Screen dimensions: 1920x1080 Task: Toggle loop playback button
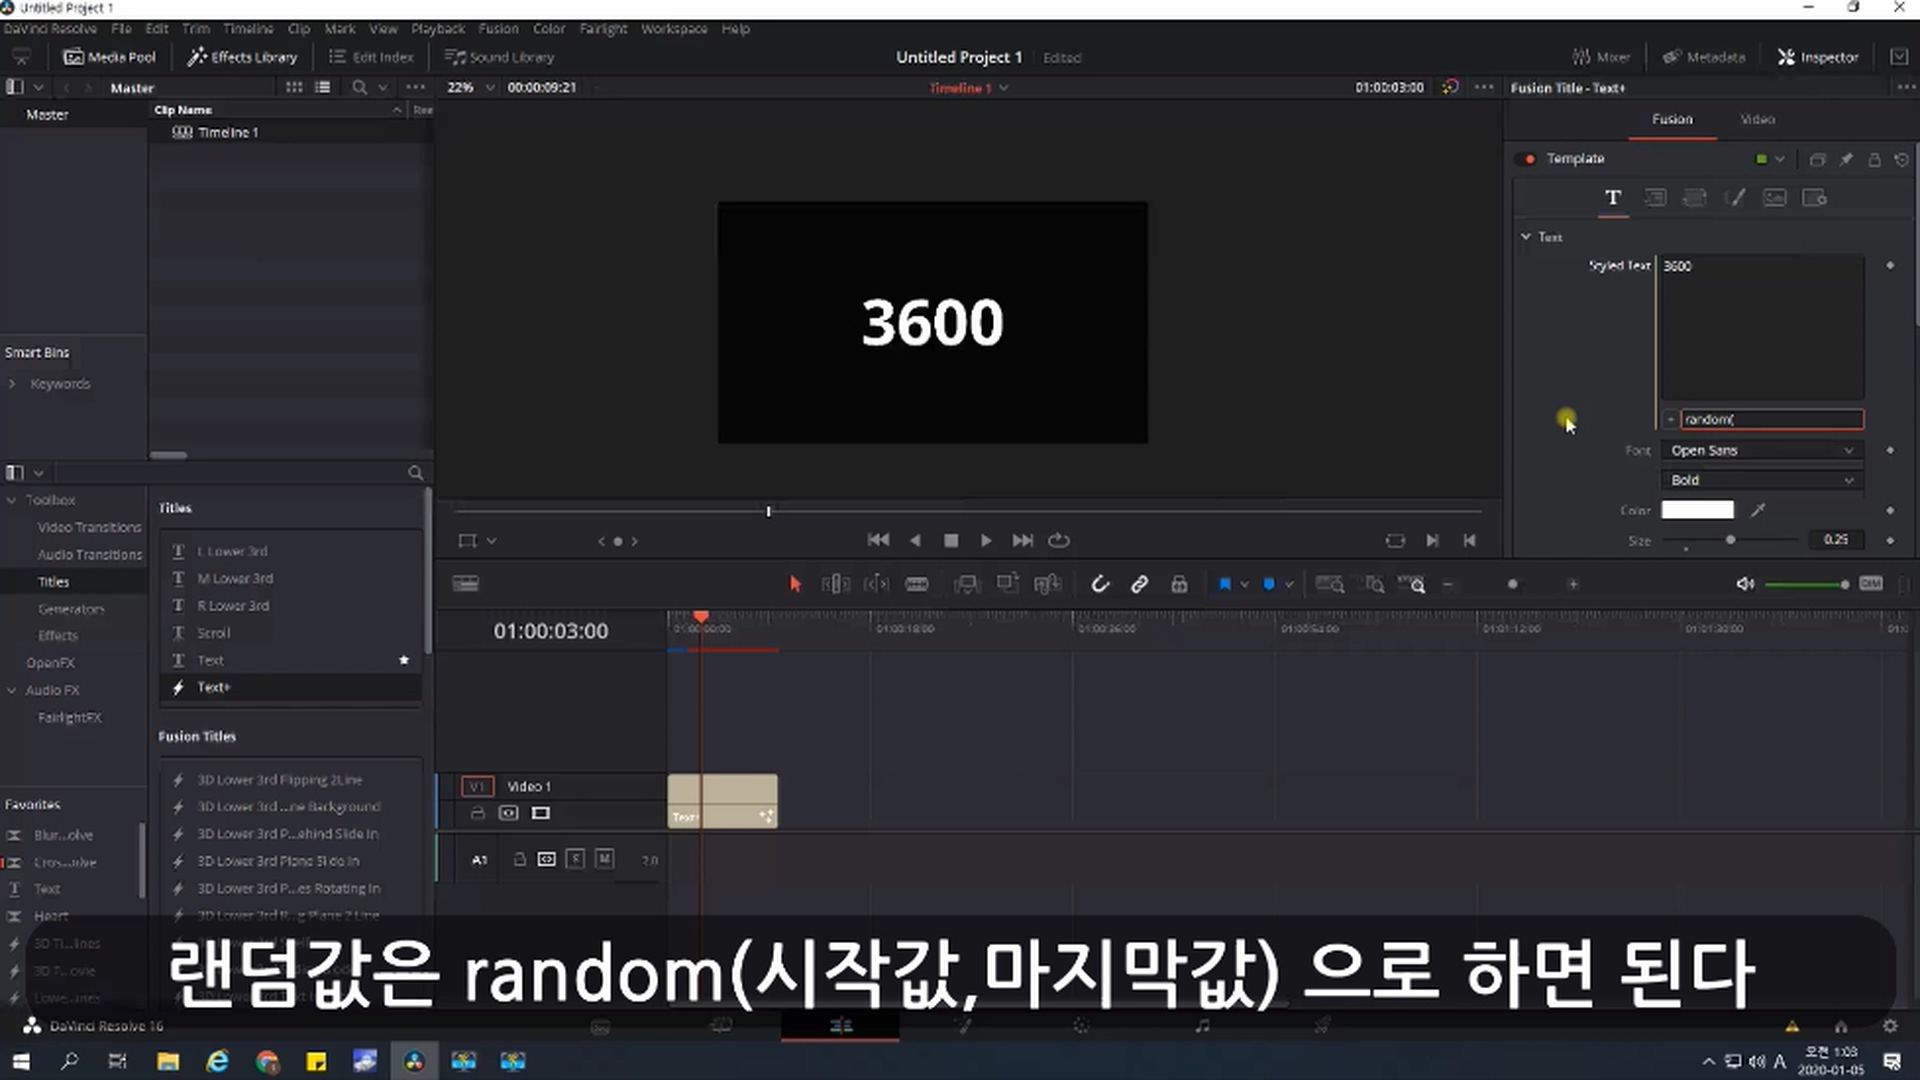pos(1059,540)
